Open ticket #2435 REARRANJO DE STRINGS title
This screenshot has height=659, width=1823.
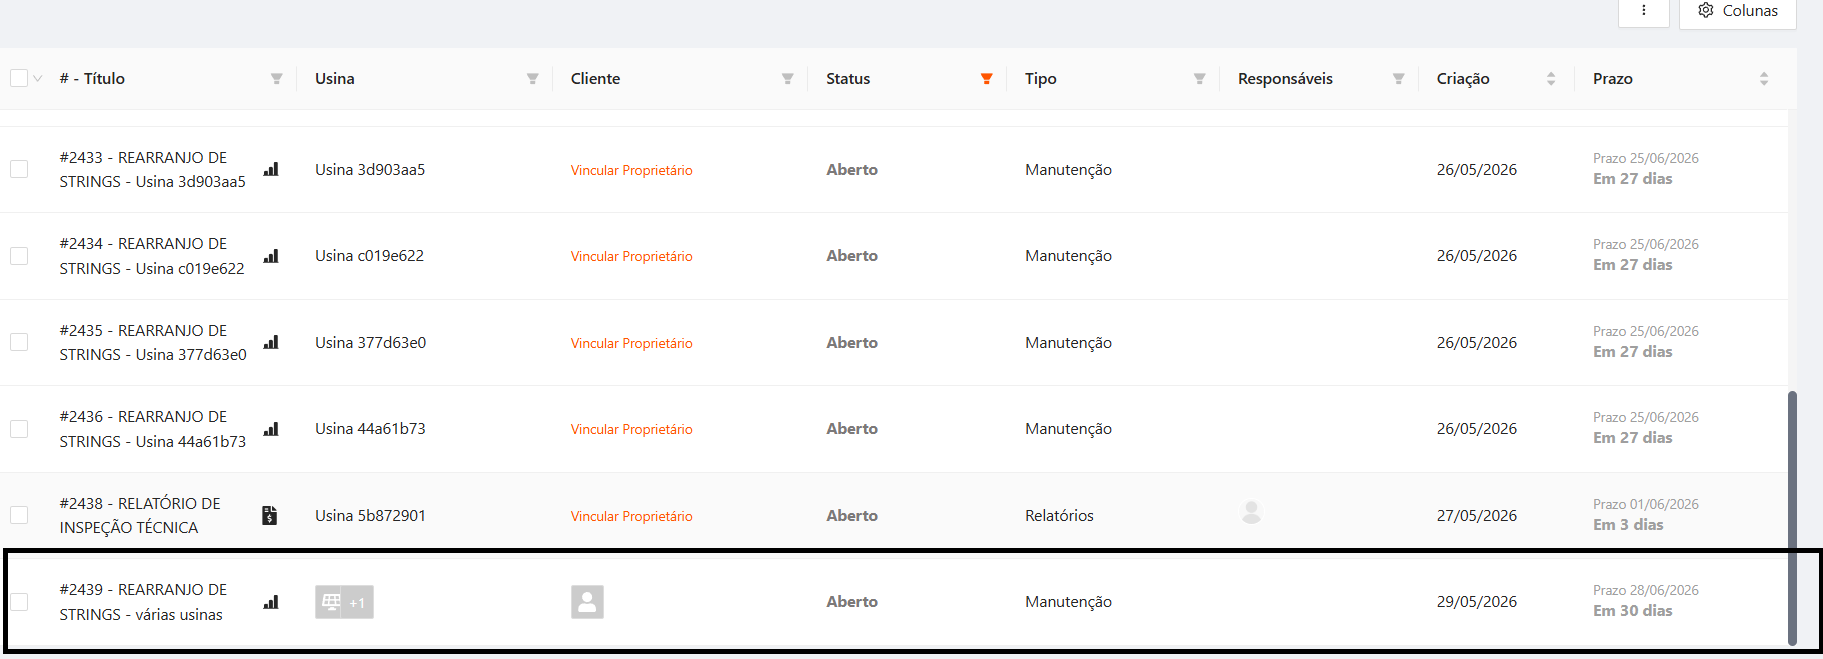(x=153, y=343)
